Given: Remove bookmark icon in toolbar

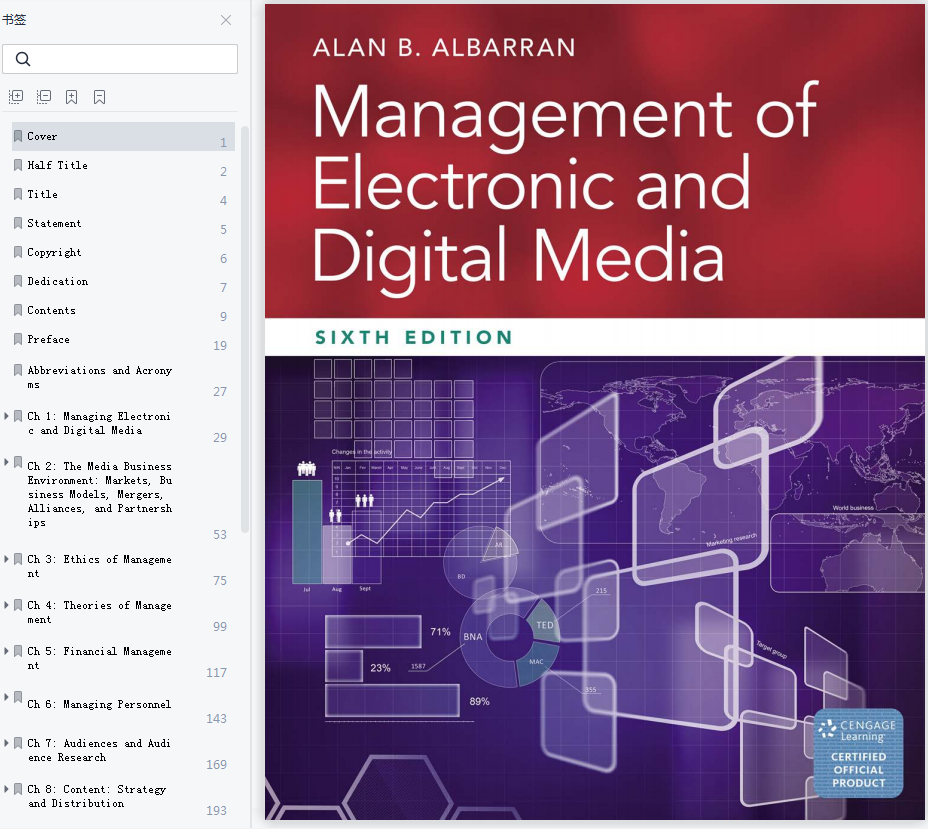Looking at the screenshot, I should [99, 96].
